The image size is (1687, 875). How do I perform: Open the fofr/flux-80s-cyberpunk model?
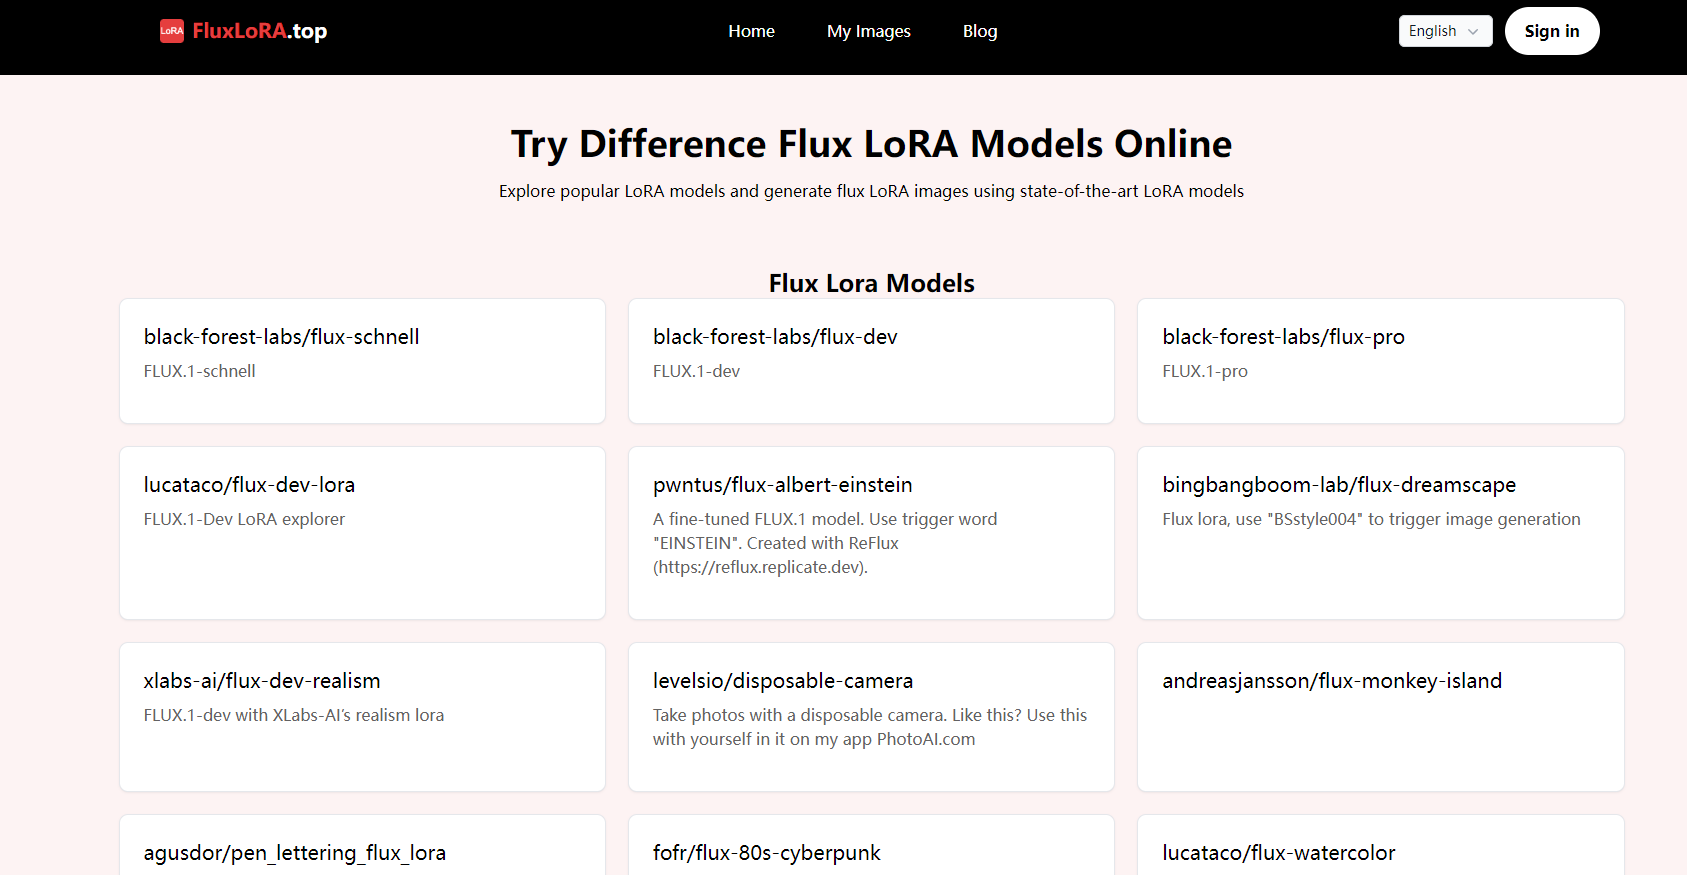tap(871, 845)
